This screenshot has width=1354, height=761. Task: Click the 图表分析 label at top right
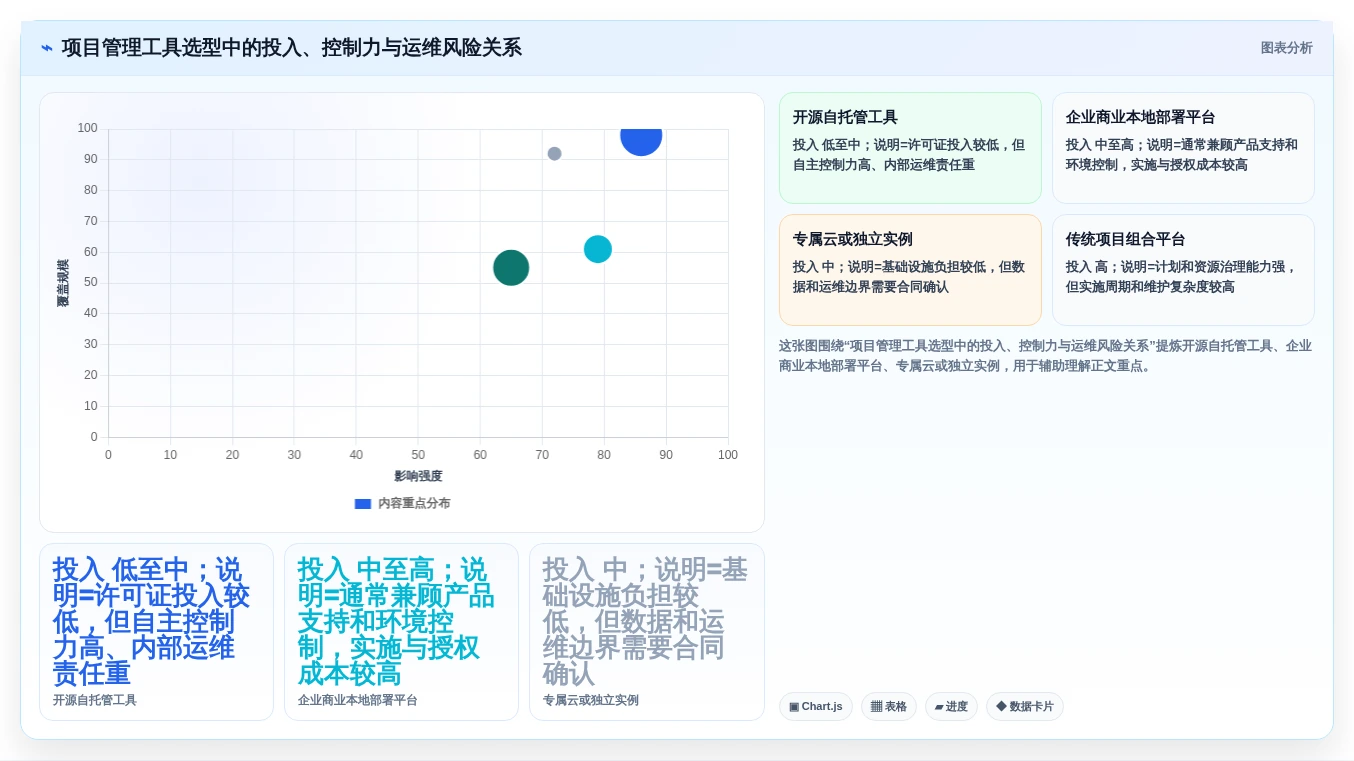coord(1286,48)
